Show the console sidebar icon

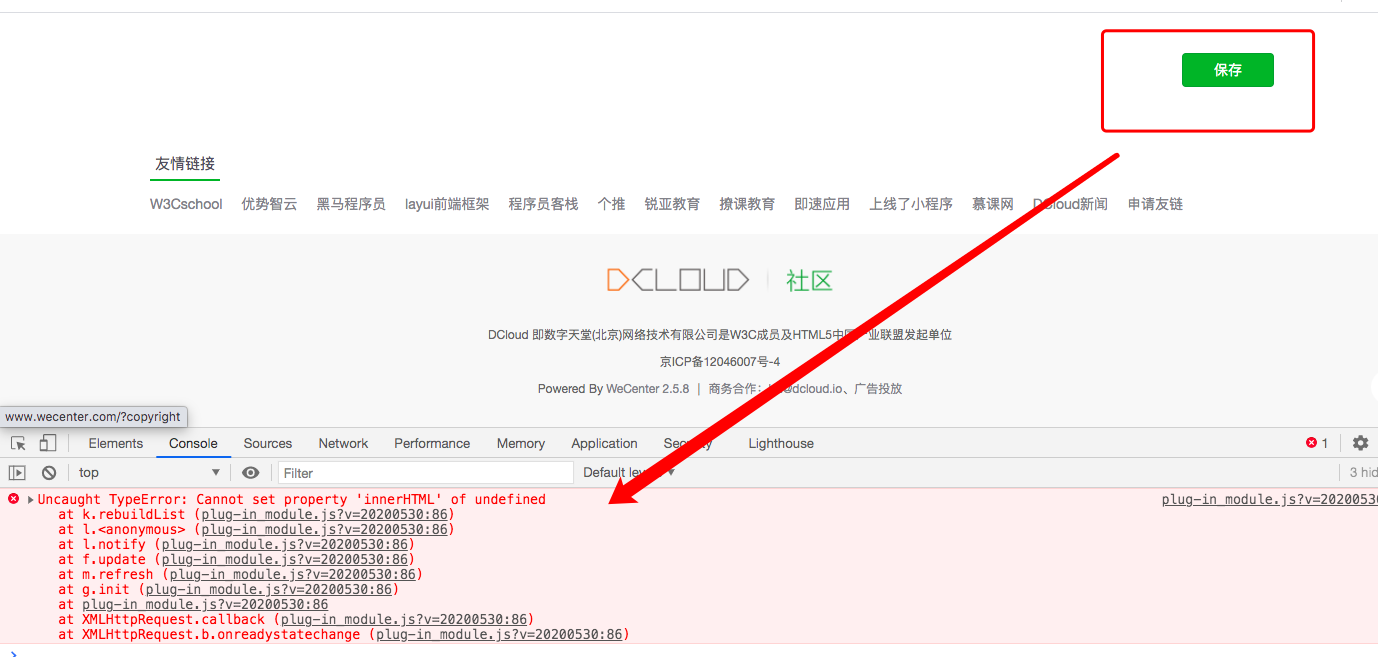[17, 473]
